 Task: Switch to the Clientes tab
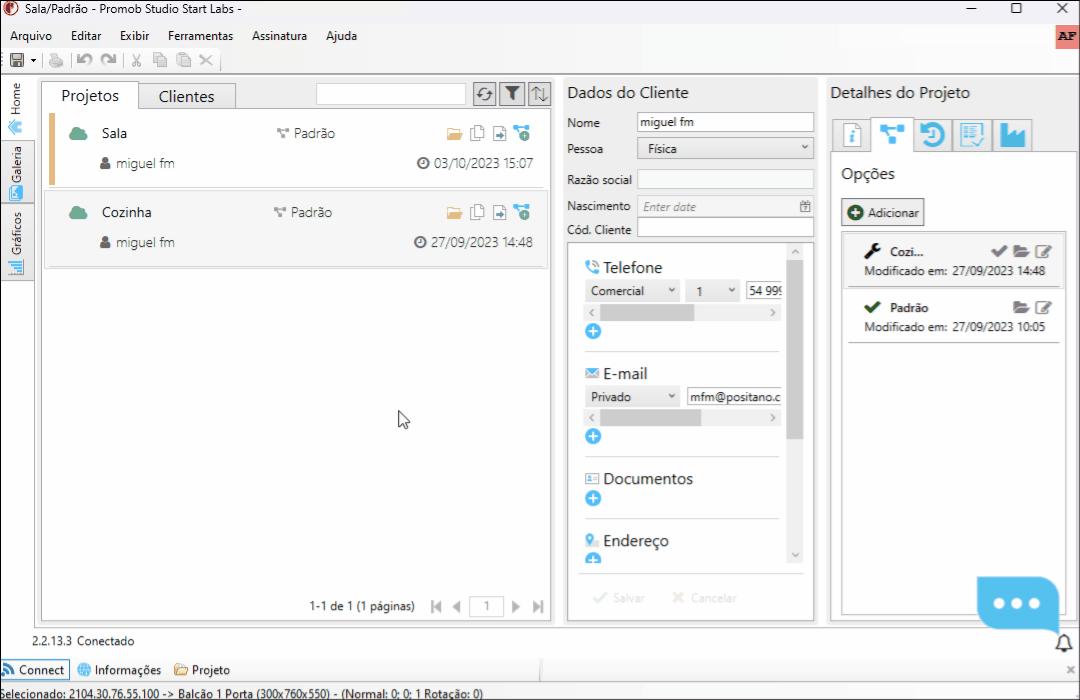coord(187,96)
